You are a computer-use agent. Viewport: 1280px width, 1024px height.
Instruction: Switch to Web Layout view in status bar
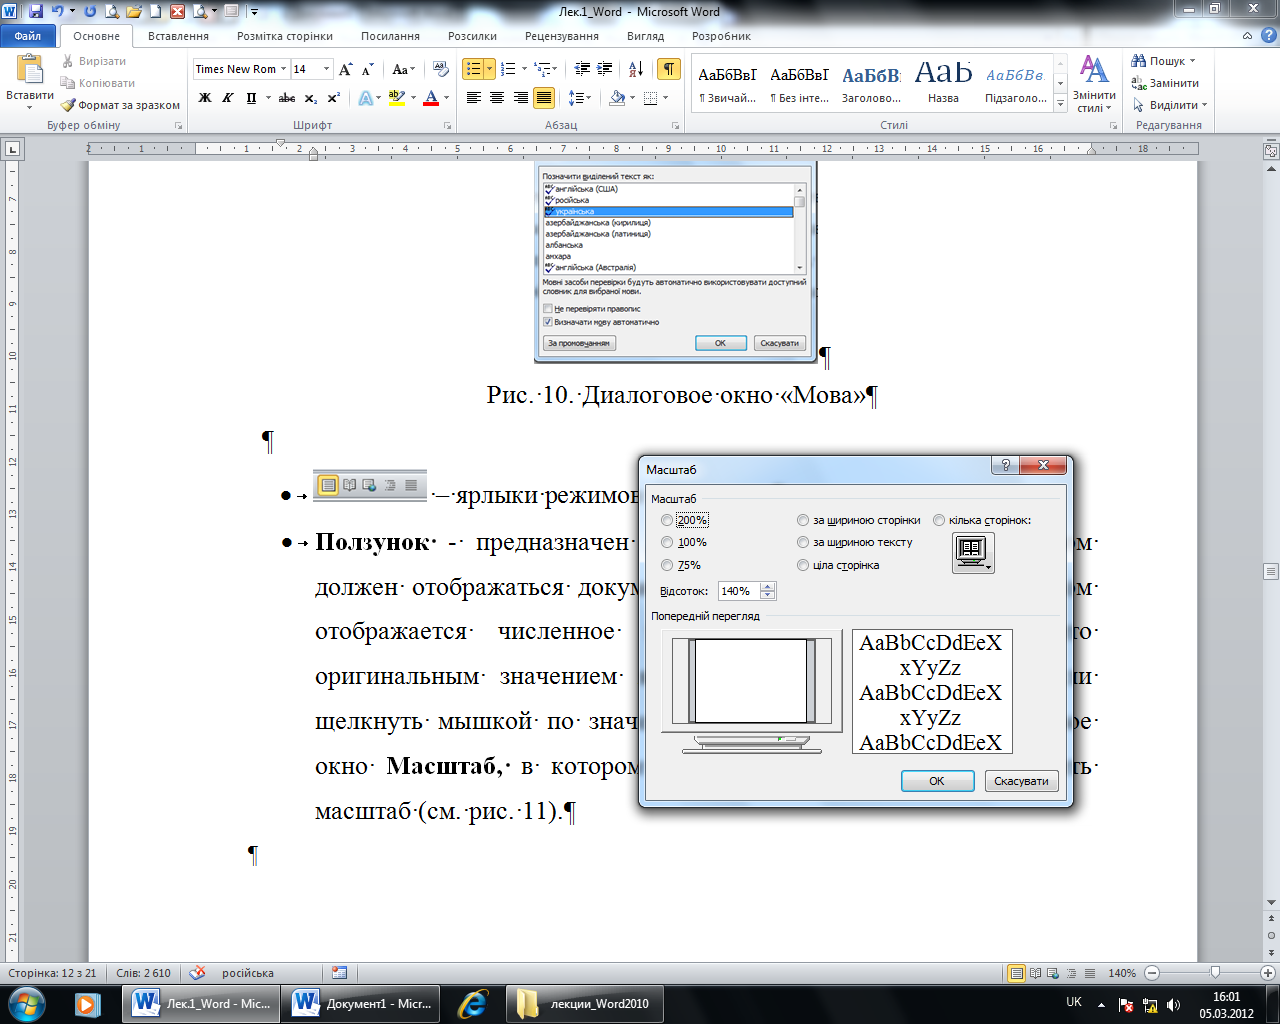tap(1054, 973)
